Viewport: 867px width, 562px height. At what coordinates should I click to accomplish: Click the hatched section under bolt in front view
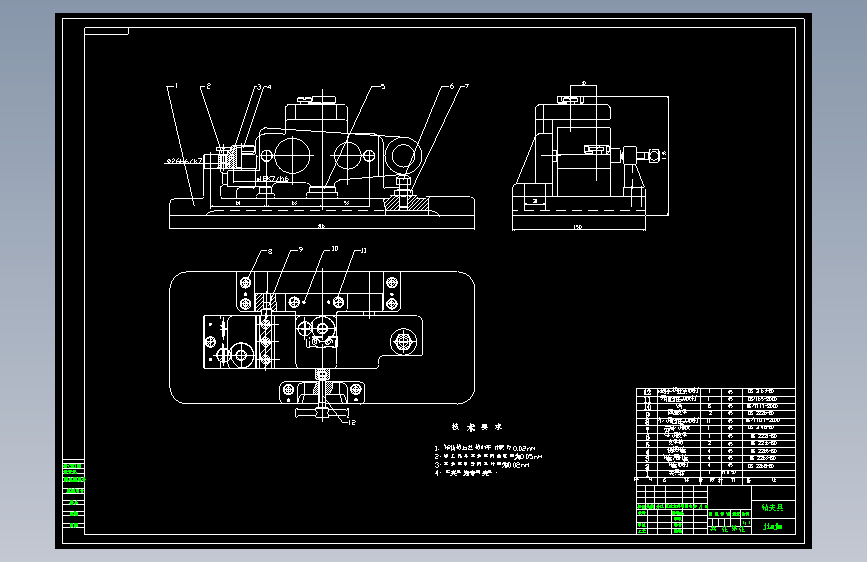click(406, 204)
